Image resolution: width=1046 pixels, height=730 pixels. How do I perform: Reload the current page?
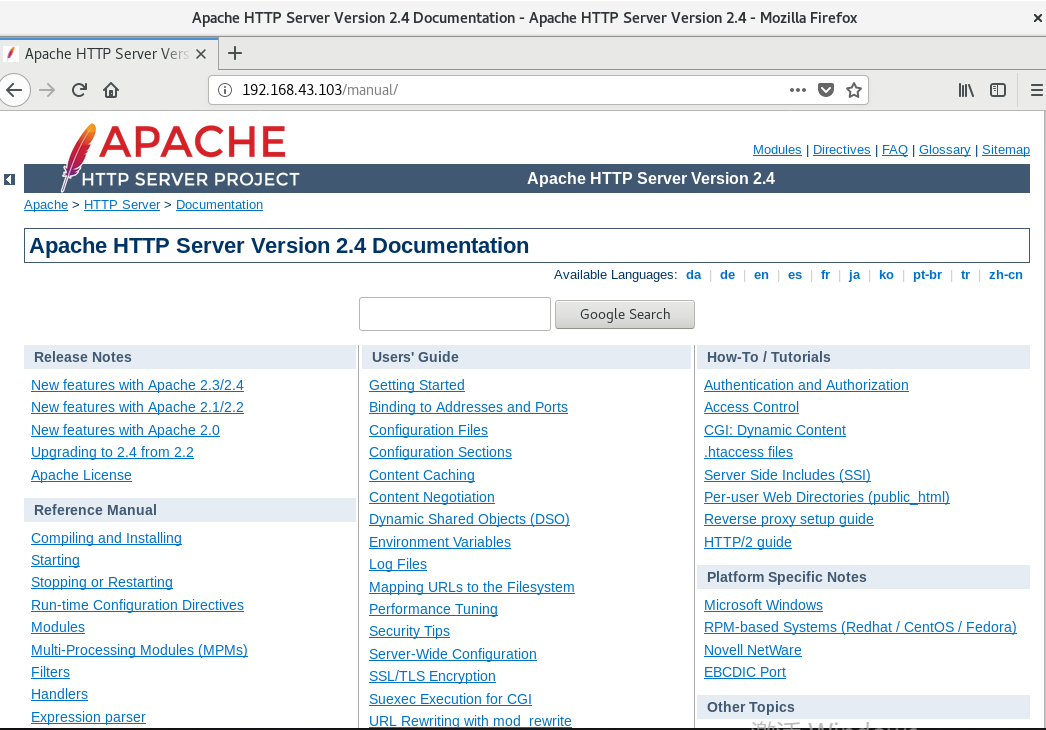point(79,90)
